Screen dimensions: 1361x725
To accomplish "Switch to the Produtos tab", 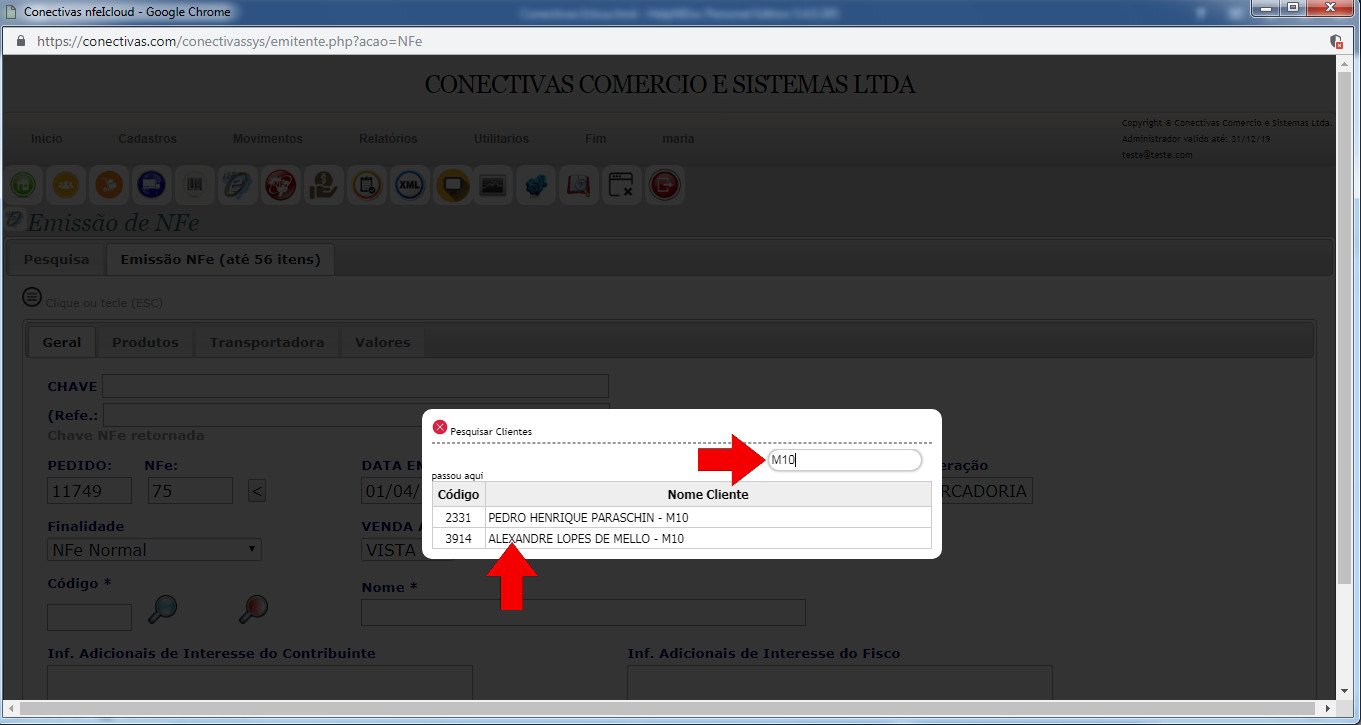I will pyautogui.click(x=145, y=342).
